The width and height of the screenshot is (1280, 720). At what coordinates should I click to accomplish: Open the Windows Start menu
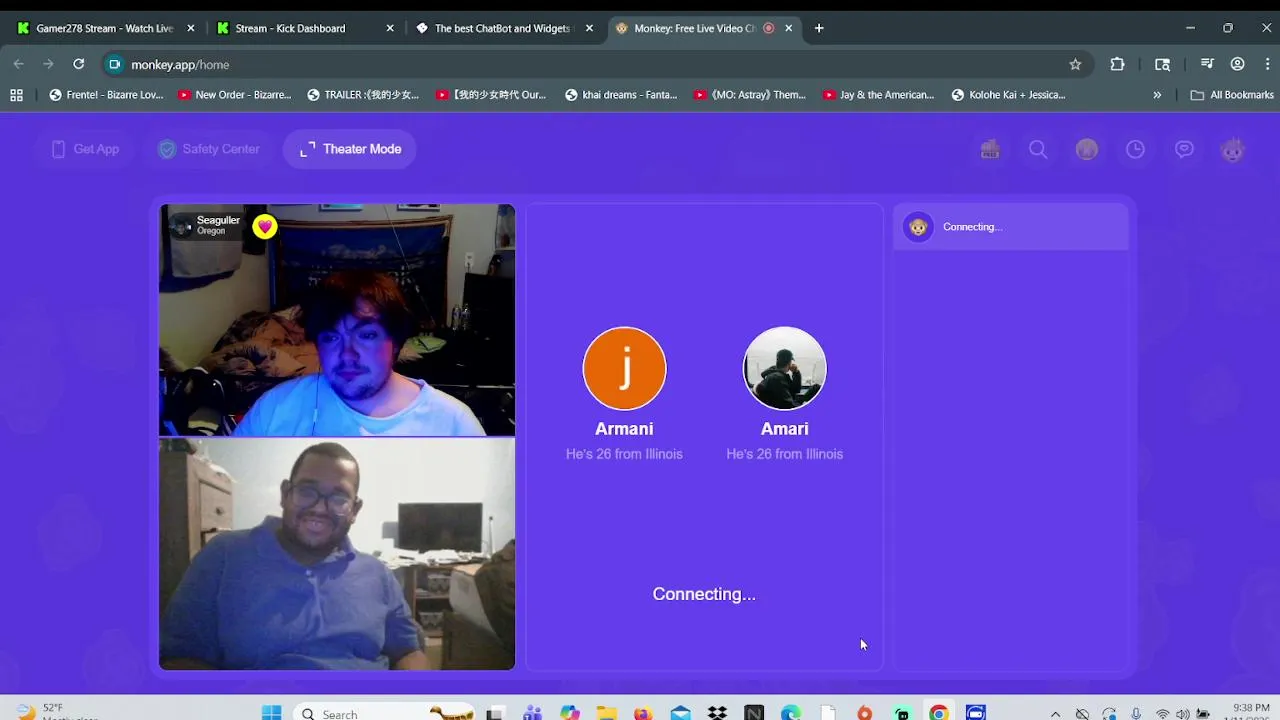[x=272, y=713]
